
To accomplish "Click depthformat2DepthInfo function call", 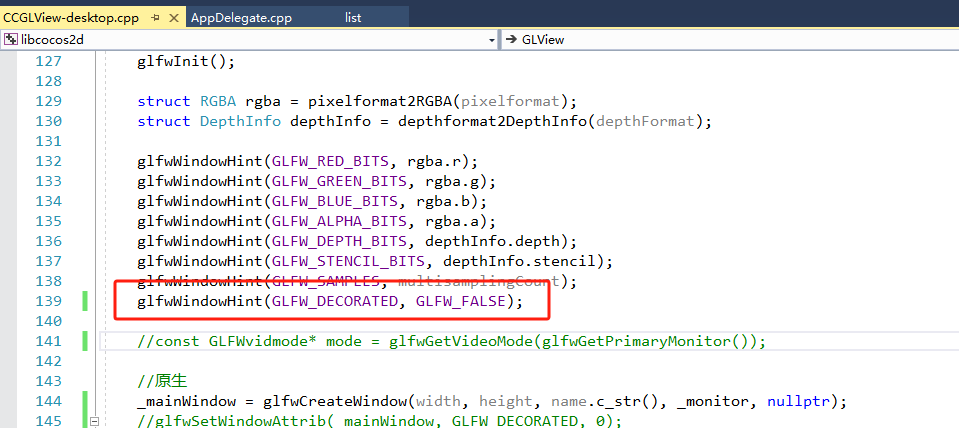I will (x=492, y=121).
